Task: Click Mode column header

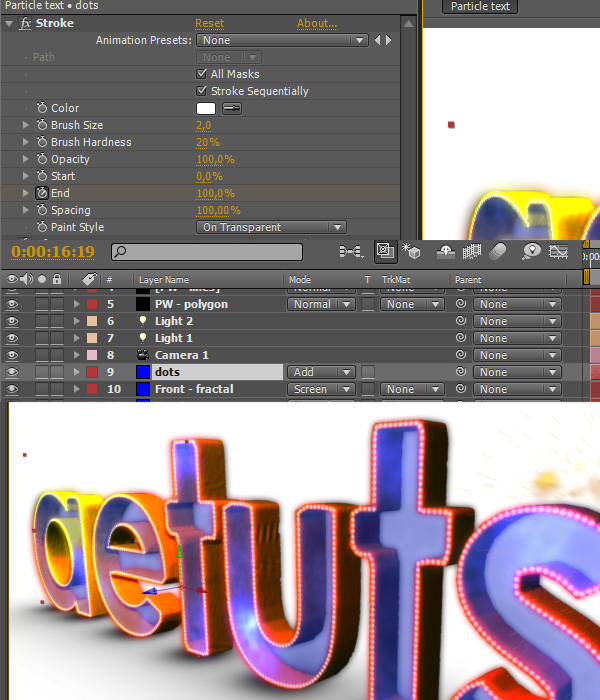Action: tap(300, 280)
